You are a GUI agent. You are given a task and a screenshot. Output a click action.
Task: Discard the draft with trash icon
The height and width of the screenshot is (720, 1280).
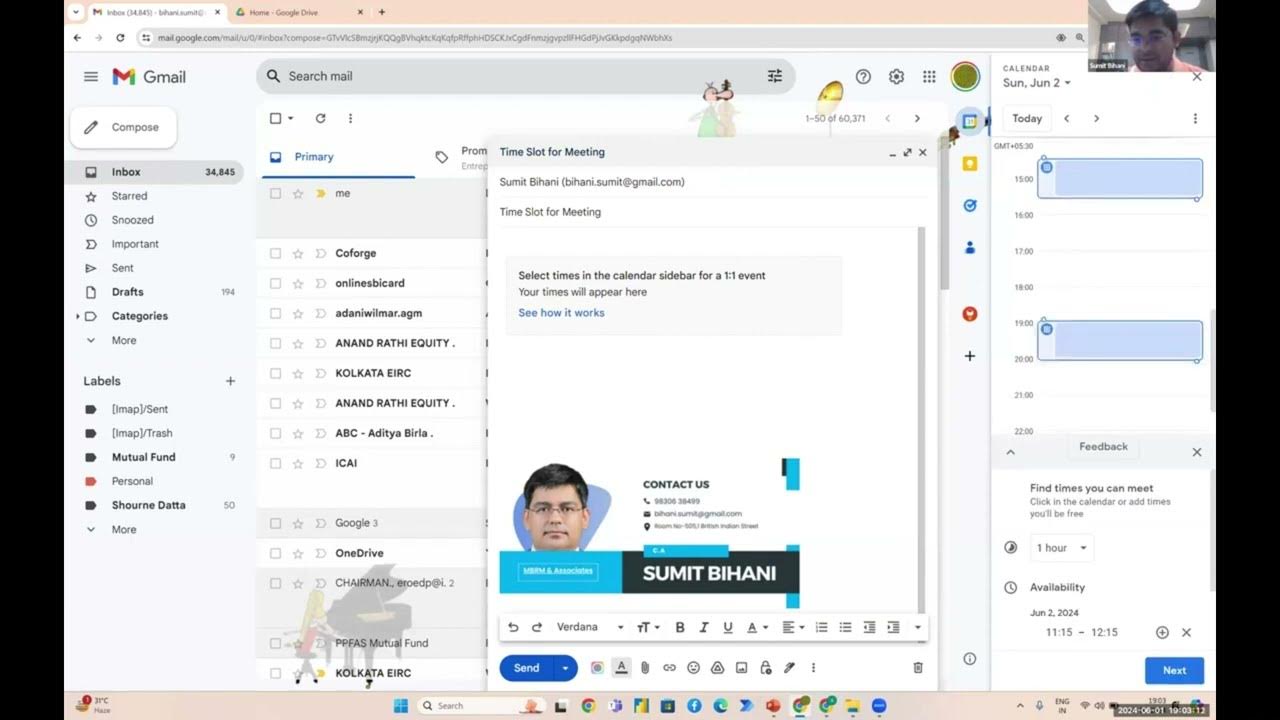click(918, 668)
